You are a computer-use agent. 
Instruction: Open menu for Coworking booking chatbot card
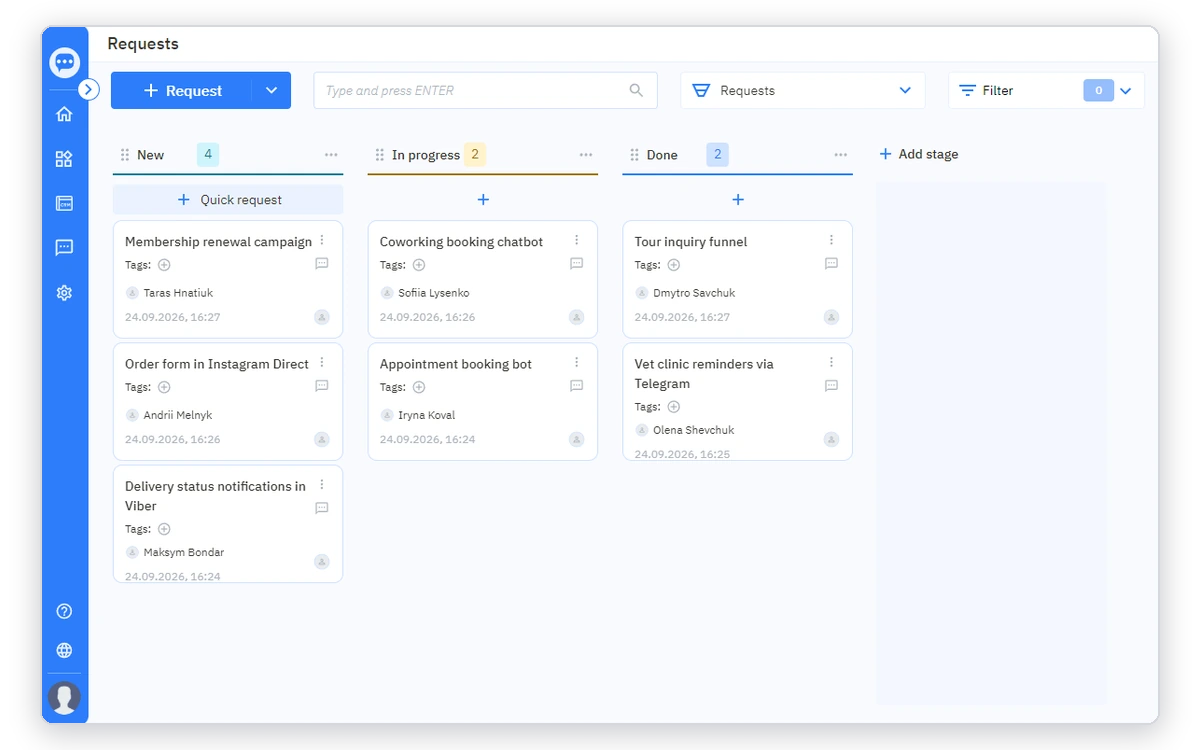point(577,240)
